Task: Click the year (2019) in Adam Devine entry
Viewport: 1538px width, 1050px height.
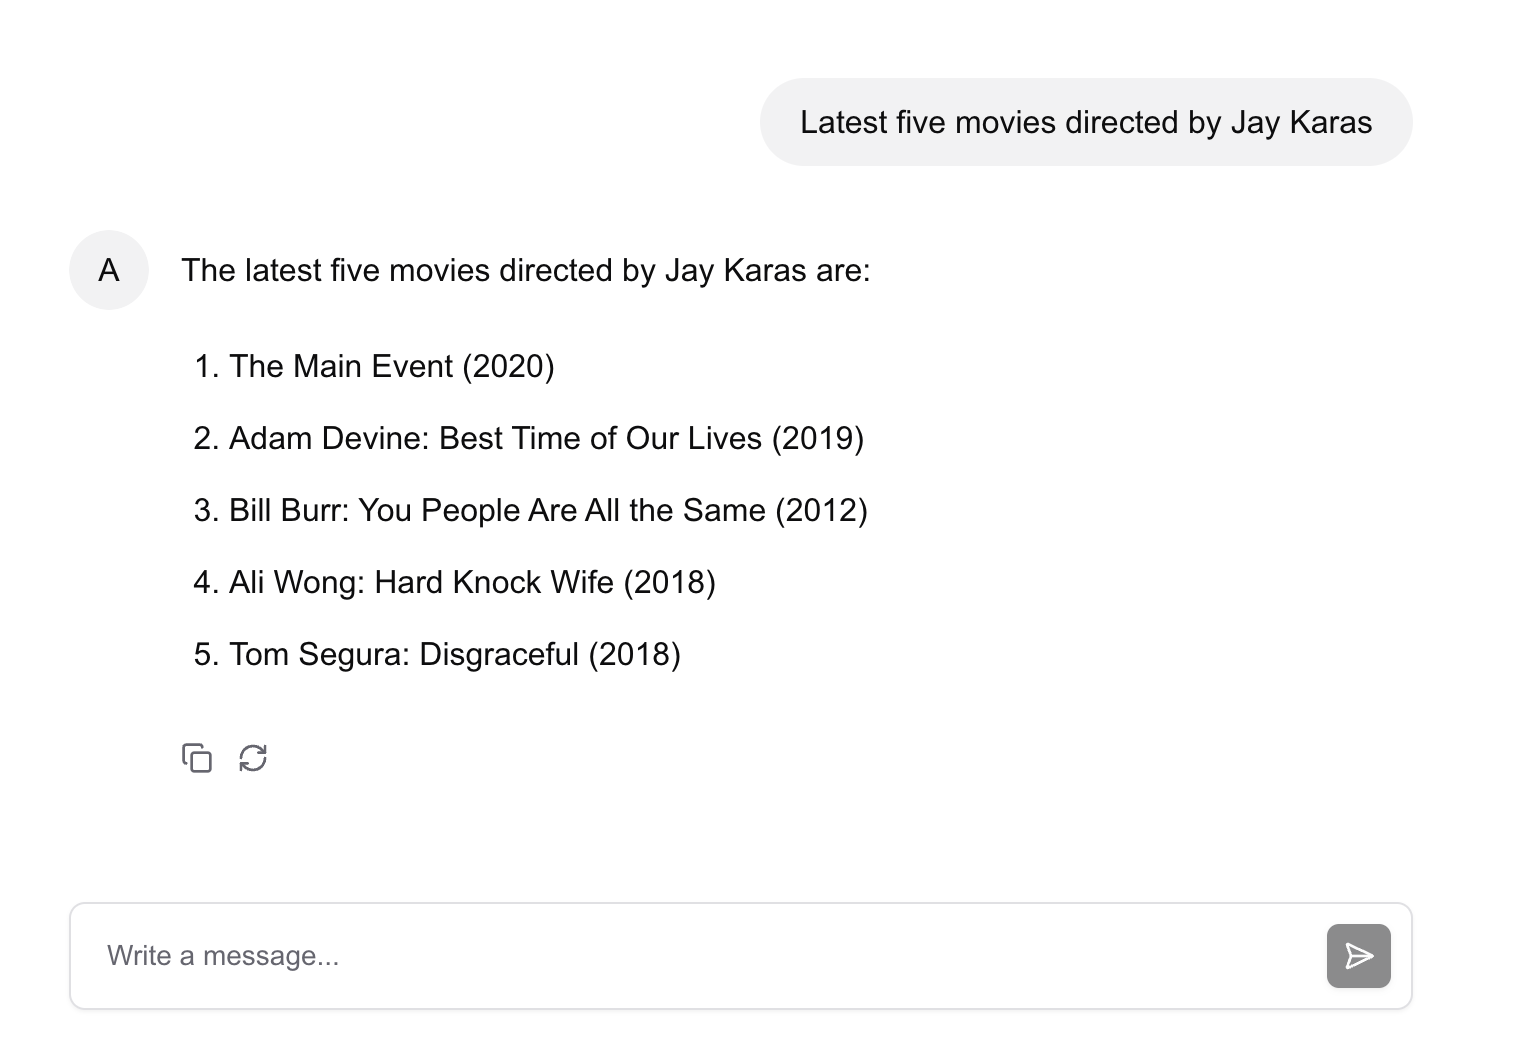Action: point(817,438)
